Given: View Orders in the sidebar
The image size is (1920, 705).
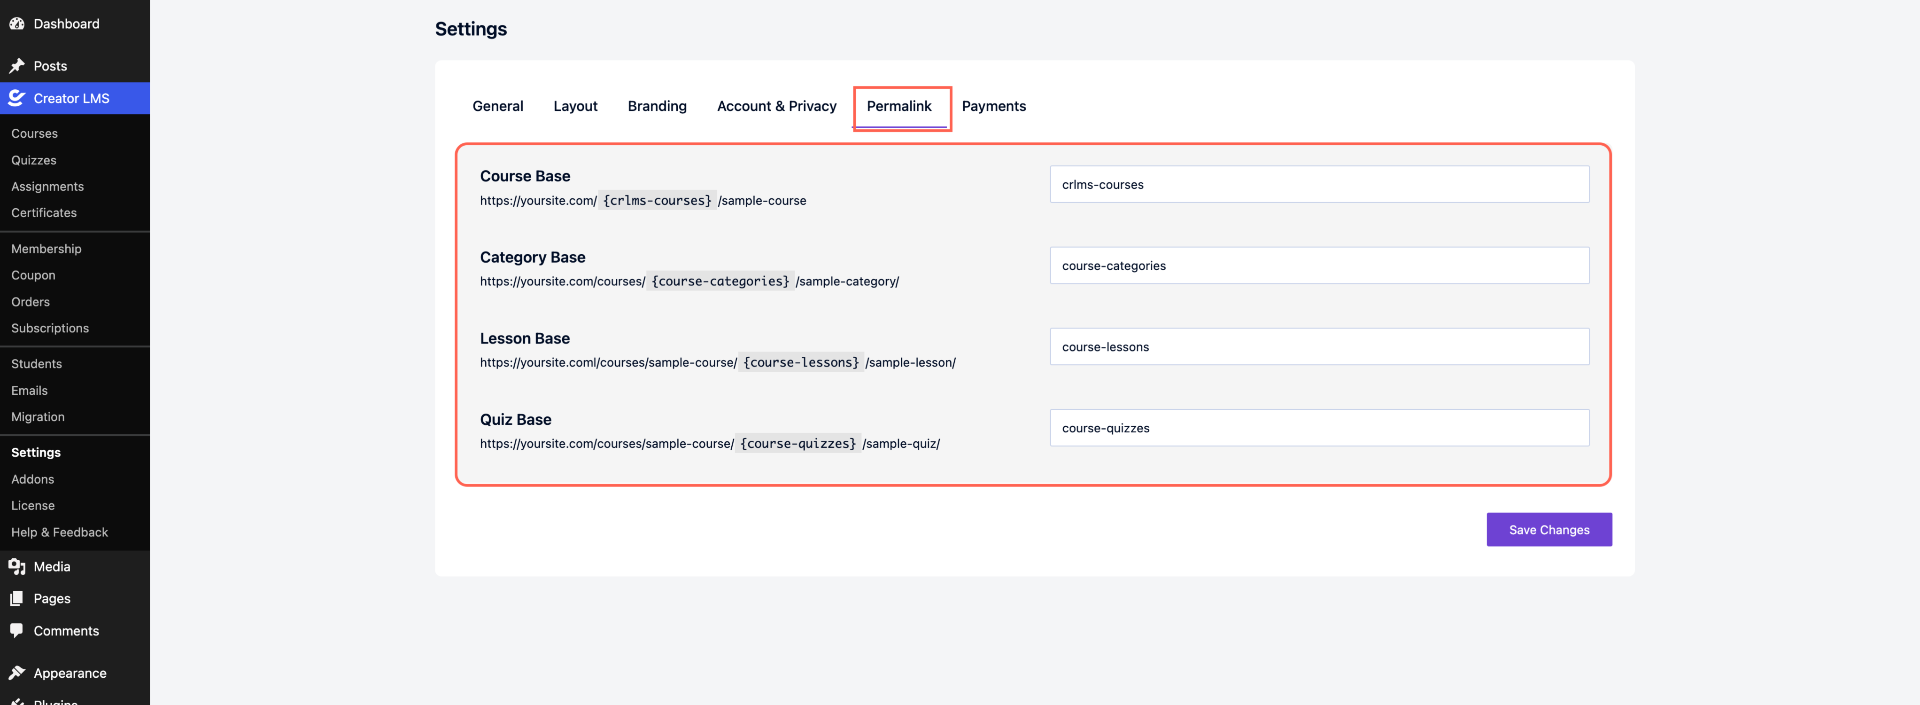Looking at the screenshot, I should 30,302.
